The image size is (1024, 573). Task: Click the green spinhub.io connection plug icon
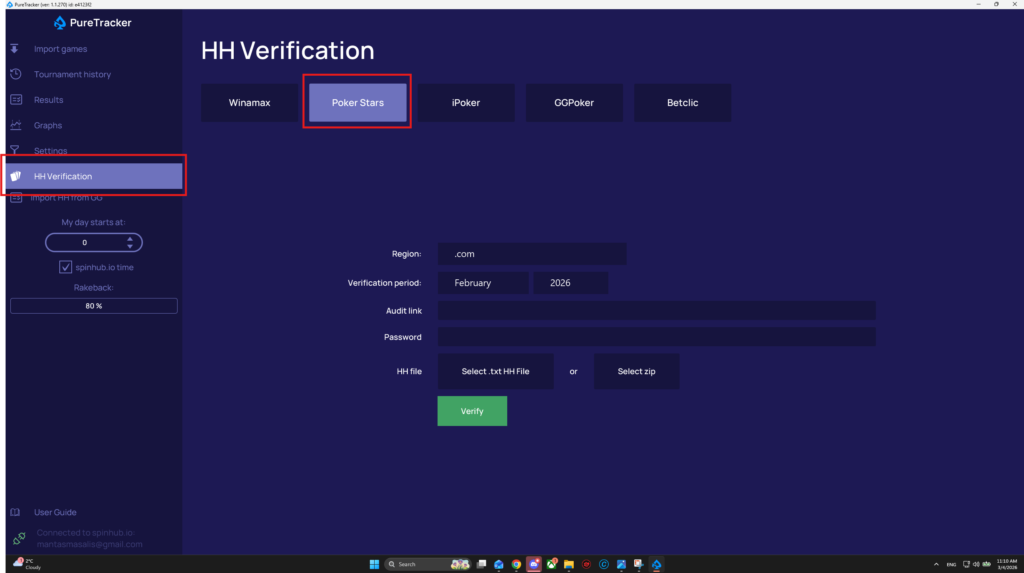(x=19, y=538)
